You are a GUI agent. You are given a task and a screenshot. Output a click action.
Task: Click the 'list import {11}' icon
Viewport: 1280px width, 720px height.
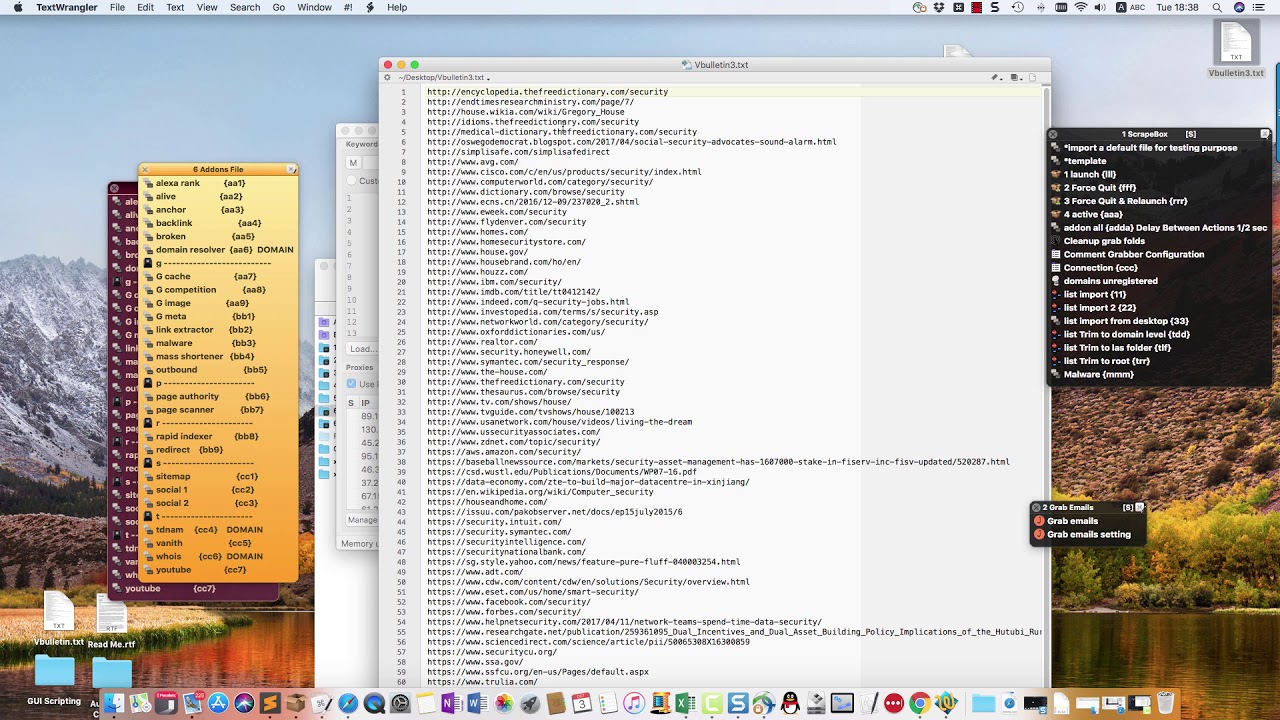click(1055, 294)
